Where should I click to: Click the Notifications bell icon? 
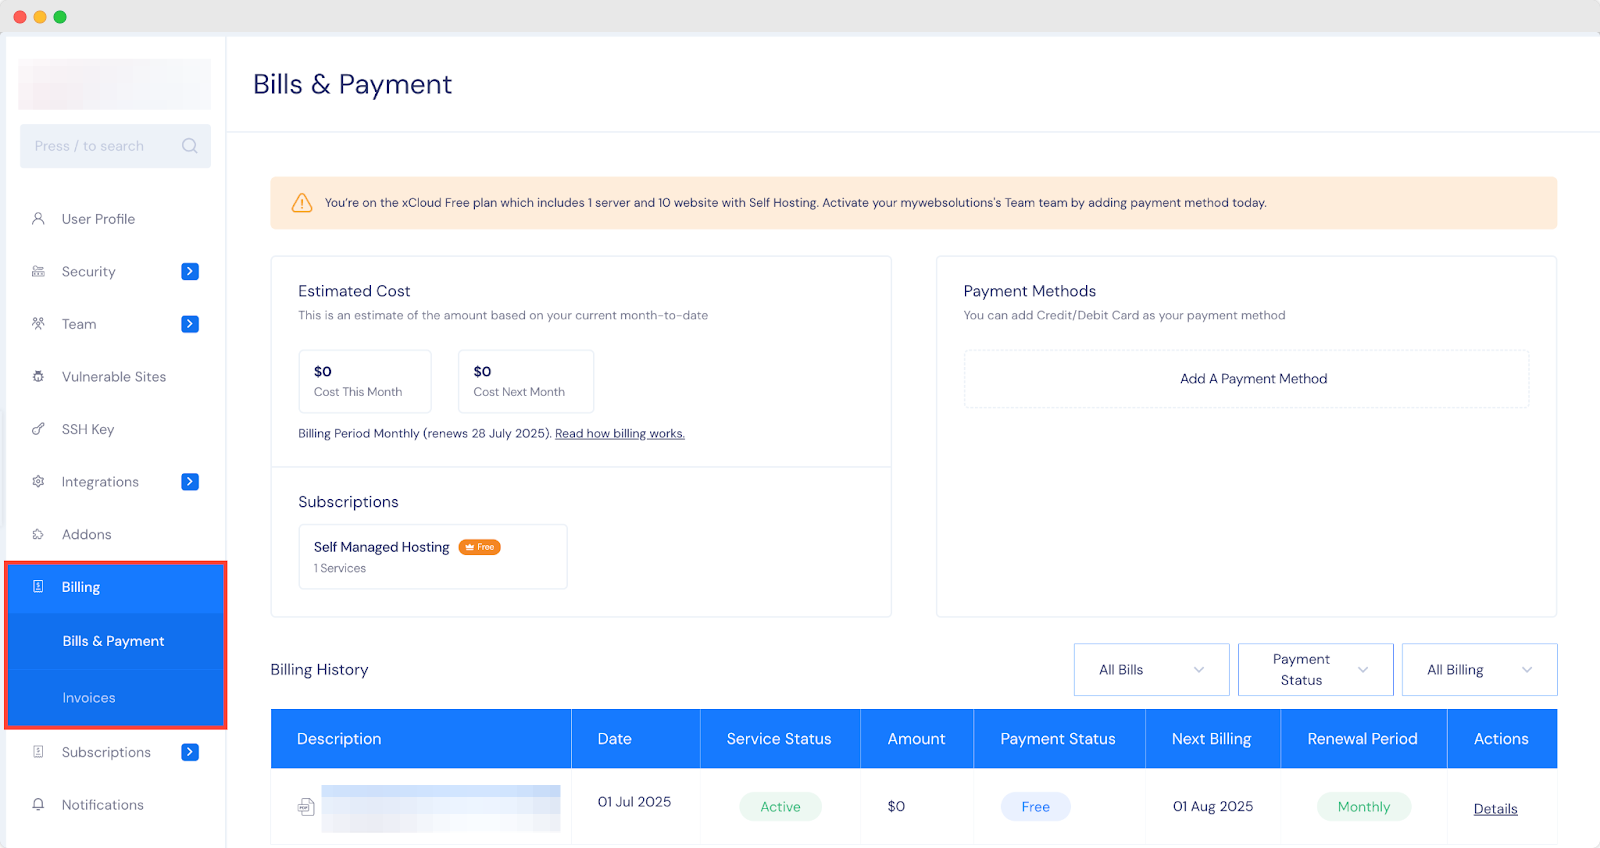[38, 804]
